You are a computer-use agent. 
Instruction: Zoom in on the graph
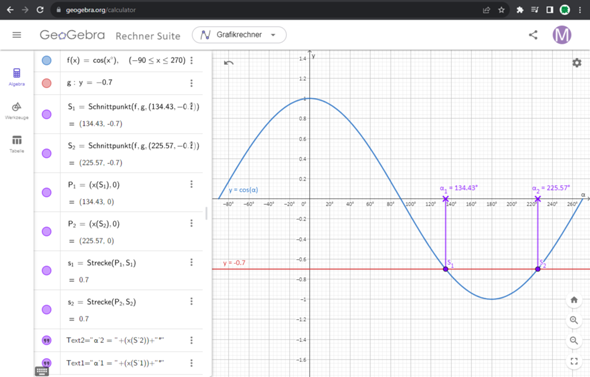tap(574, 320)
